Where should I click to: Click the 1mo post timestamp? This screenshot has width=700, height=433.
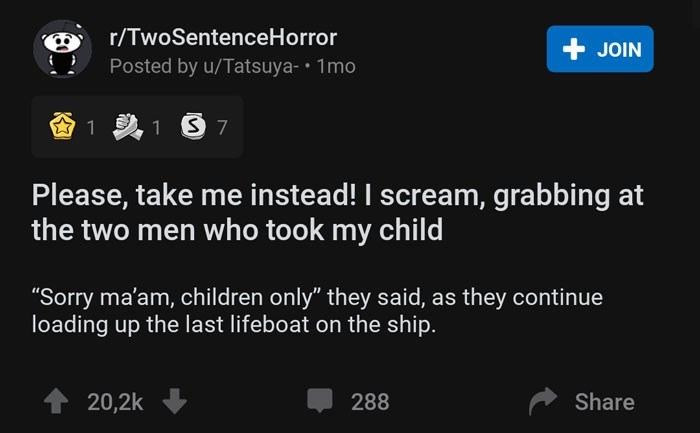tap(336, 66)
